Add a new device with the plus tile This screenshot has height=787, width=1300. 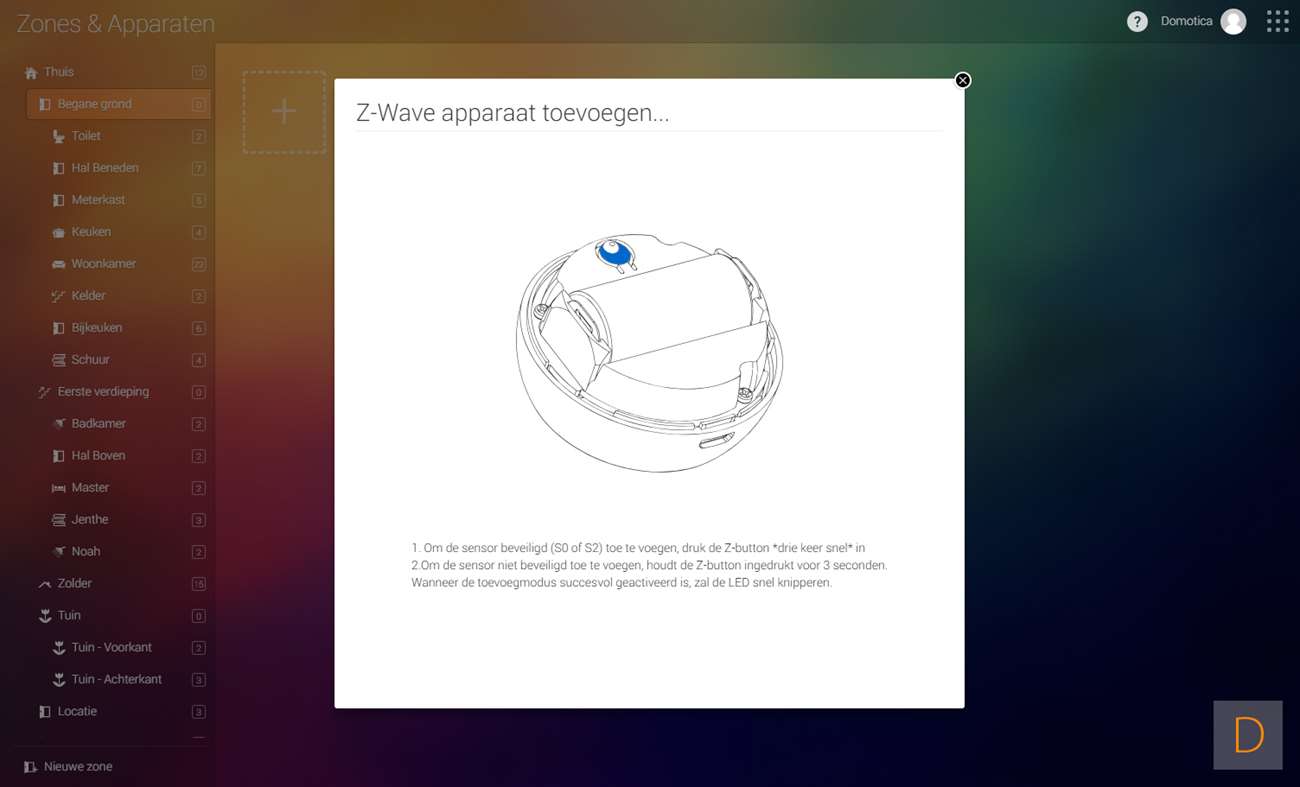point(284,112)
